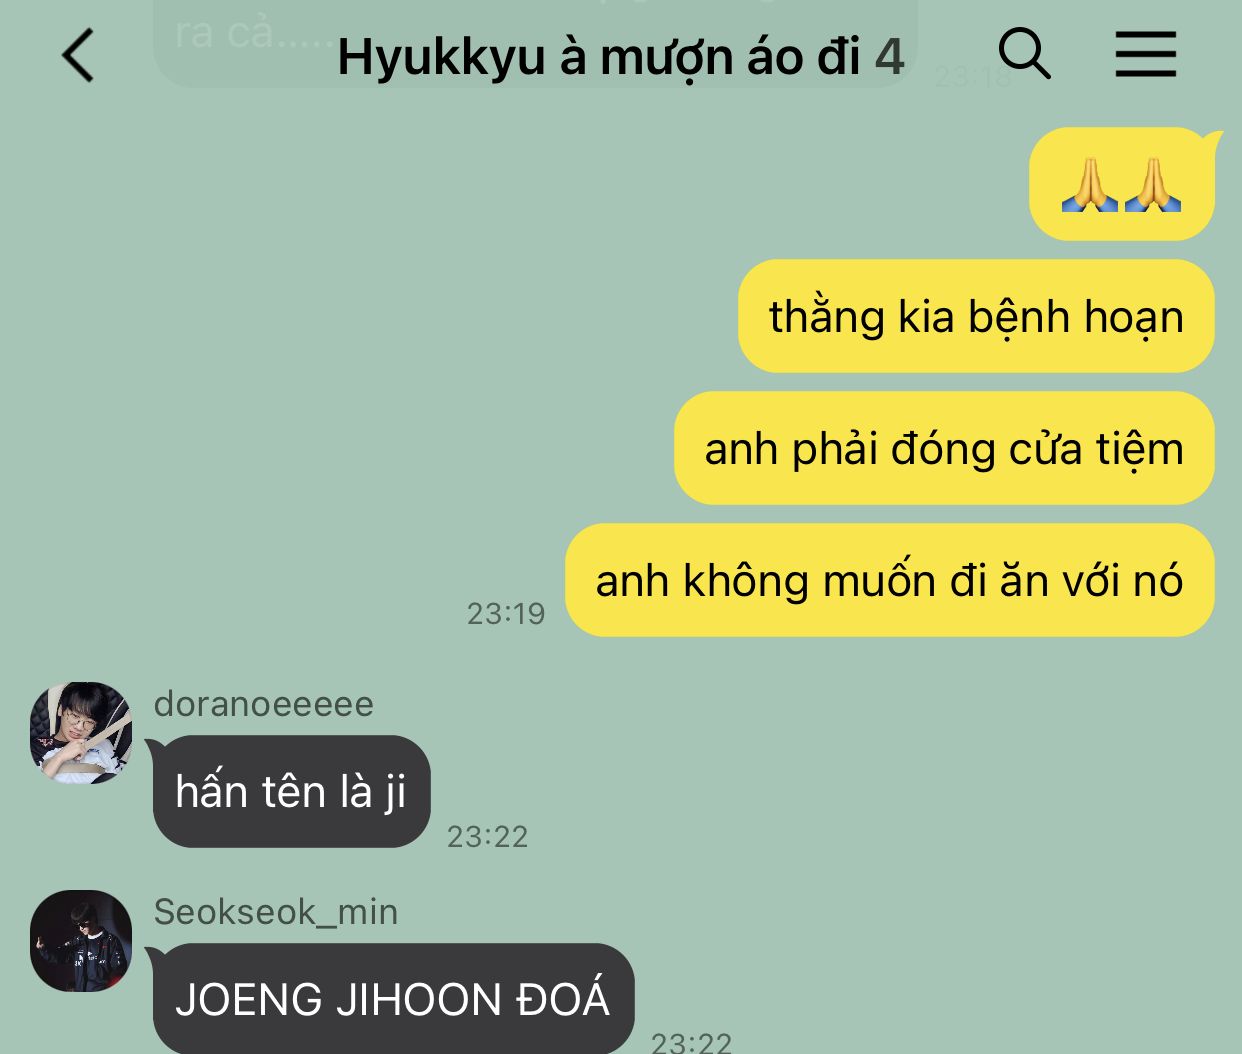The width and height of the screenshot is (1242, 1054).
Task: Tap the chat title "Hyukkyu à mượn áo đi"
Action: tap(599, 56)
